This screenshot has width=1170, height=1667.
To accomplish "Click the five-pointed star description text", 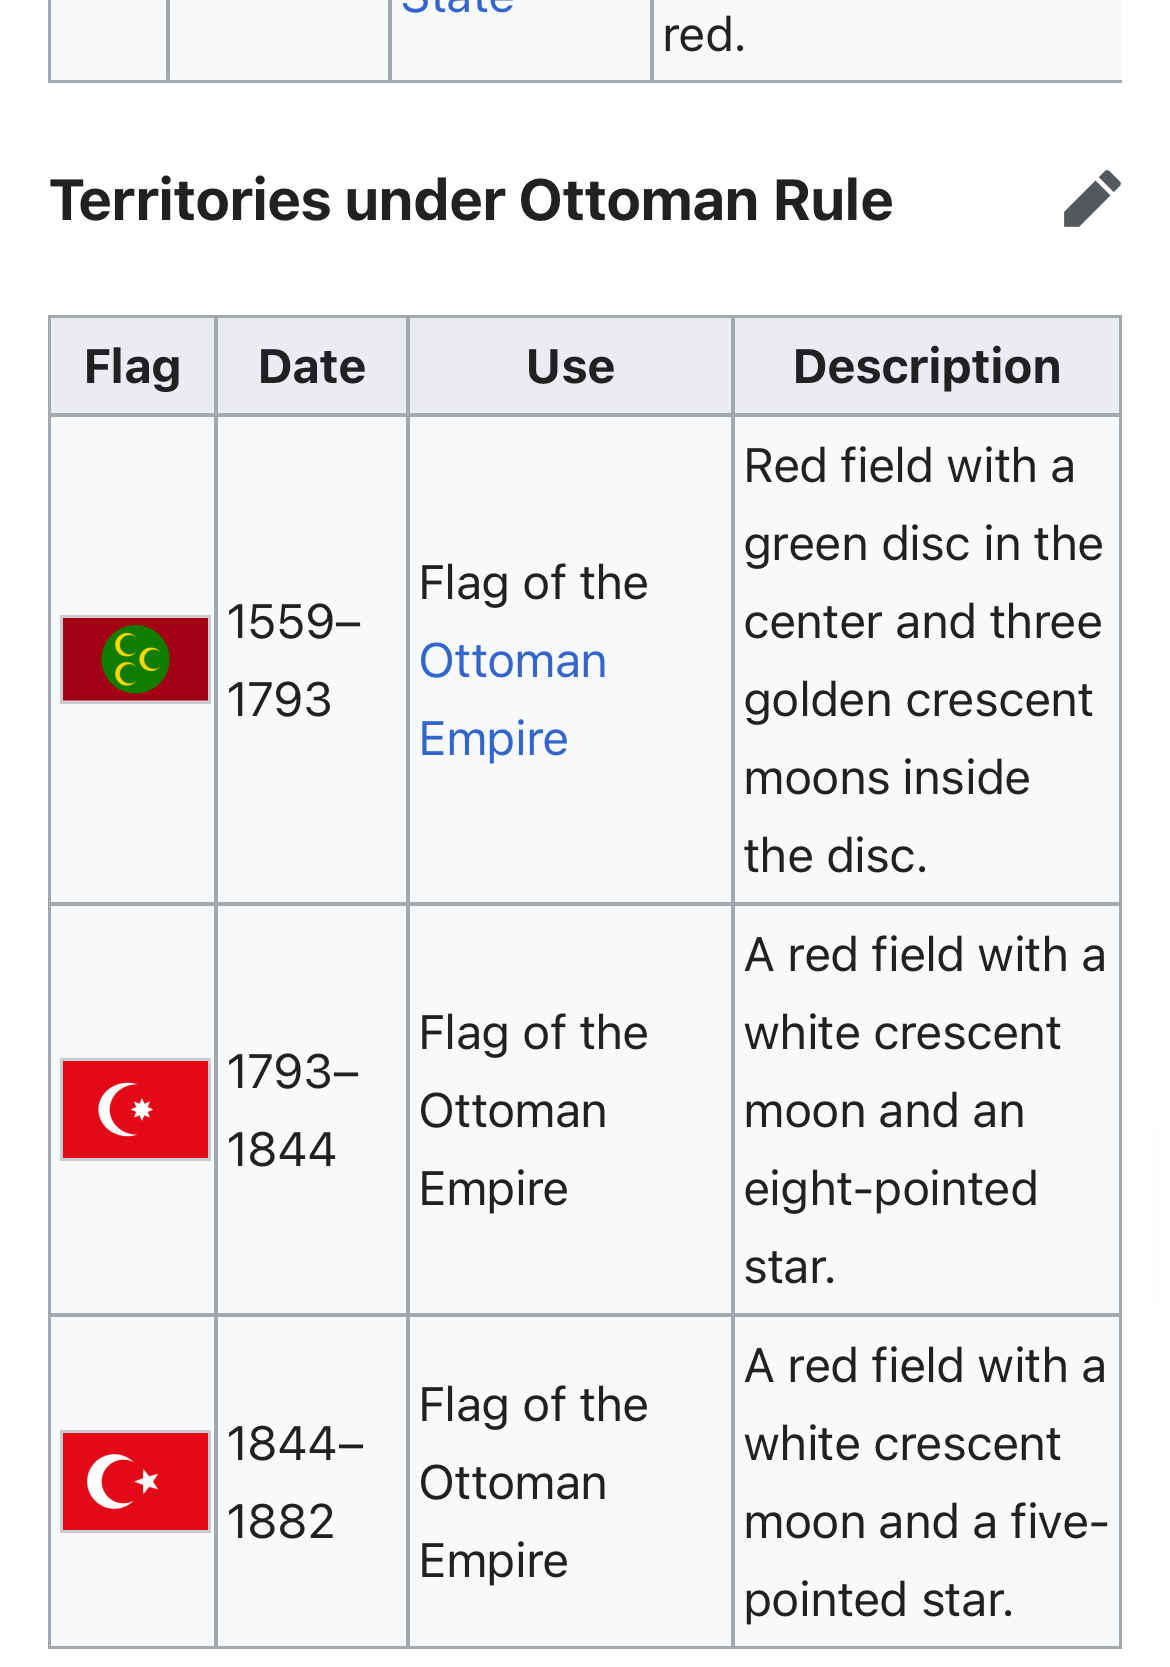I will tap(924, 1482).
